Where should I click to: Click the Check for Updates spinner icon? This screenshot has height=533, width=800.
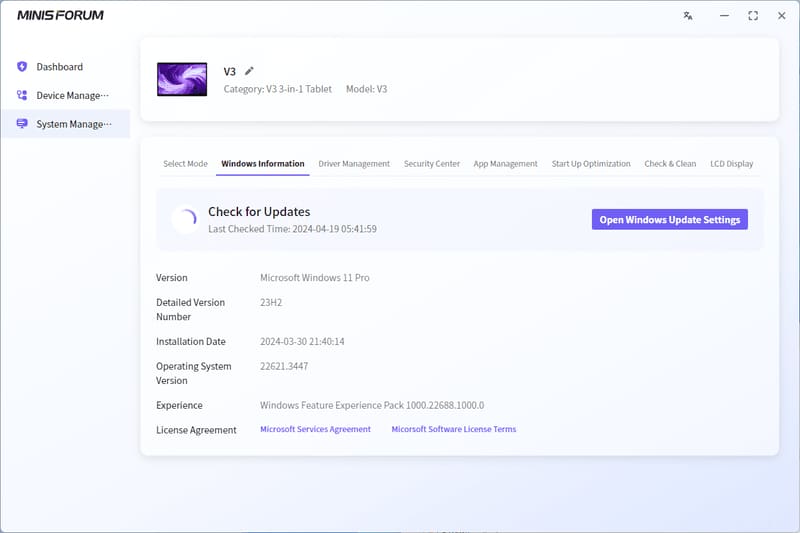[186, 219]
